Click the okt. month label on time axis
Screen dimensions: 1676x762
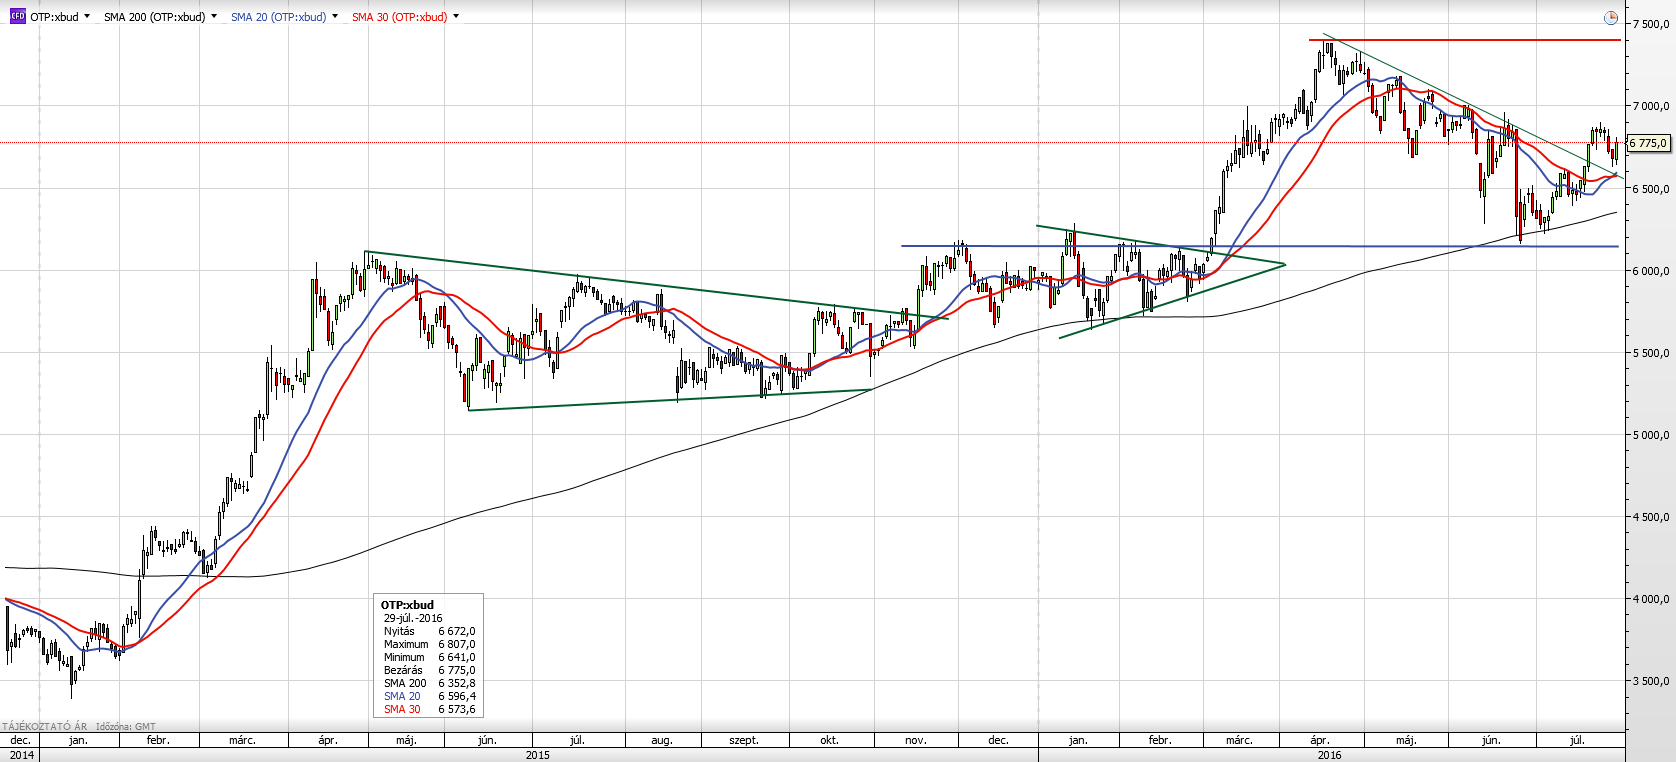pos(829,740)
